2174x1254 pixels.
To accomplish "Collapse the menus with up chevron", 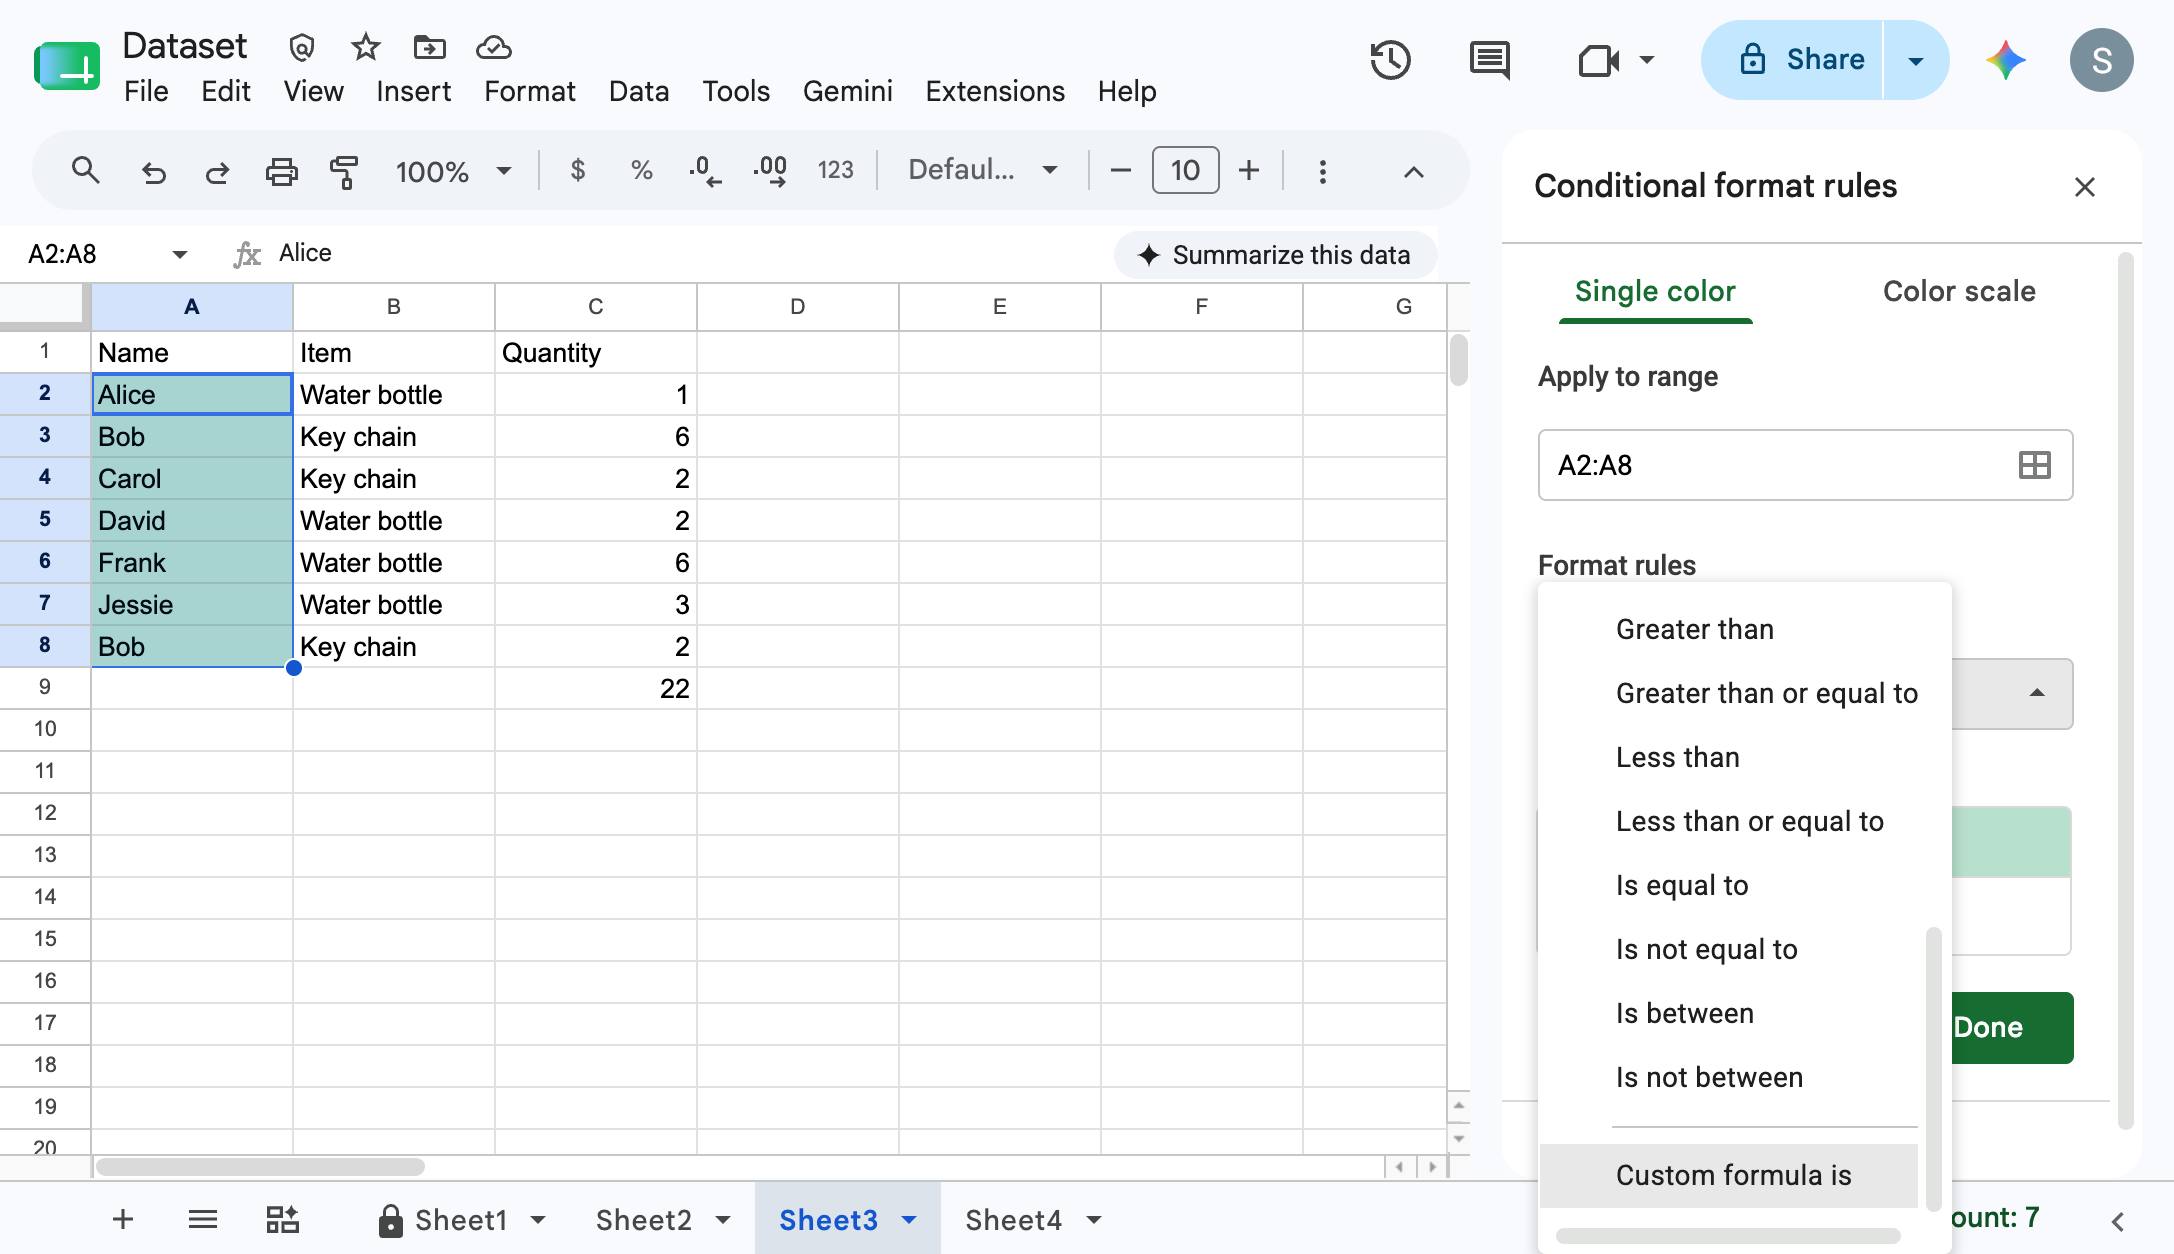I will point(1413,172).
